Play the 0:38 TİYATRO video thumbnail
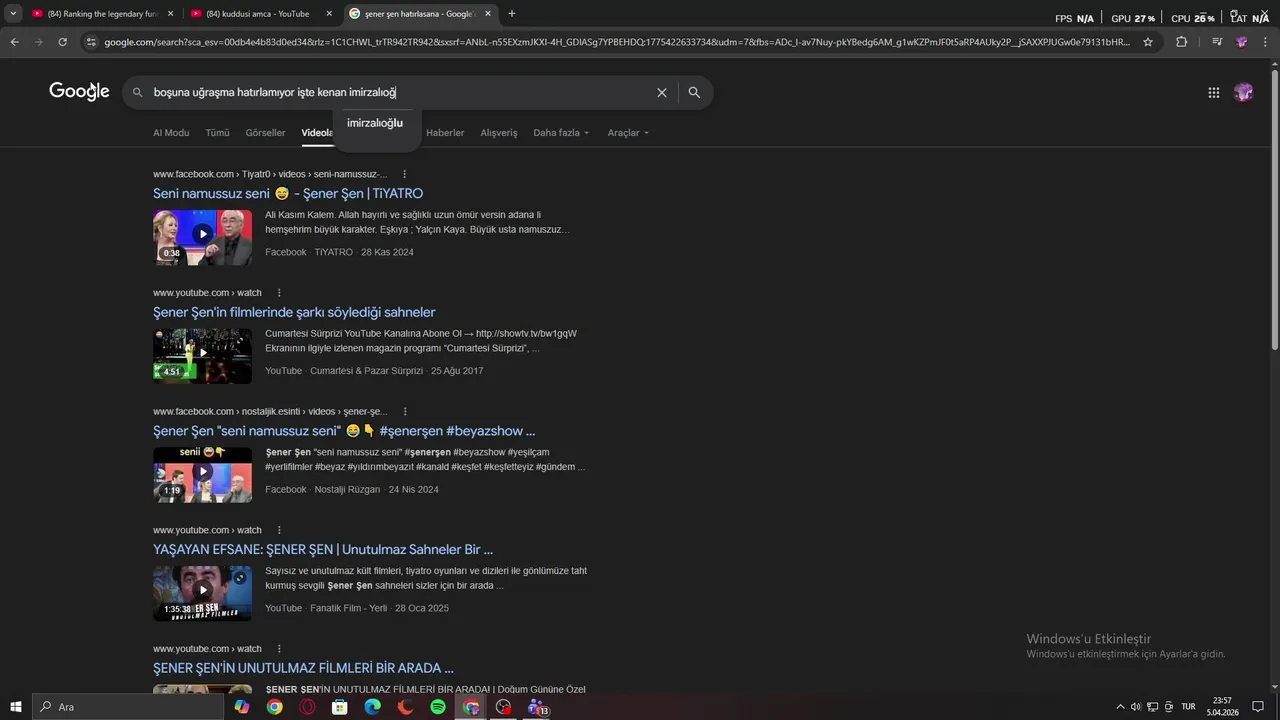Viewport: 1280px width, 720px height. 202,237
